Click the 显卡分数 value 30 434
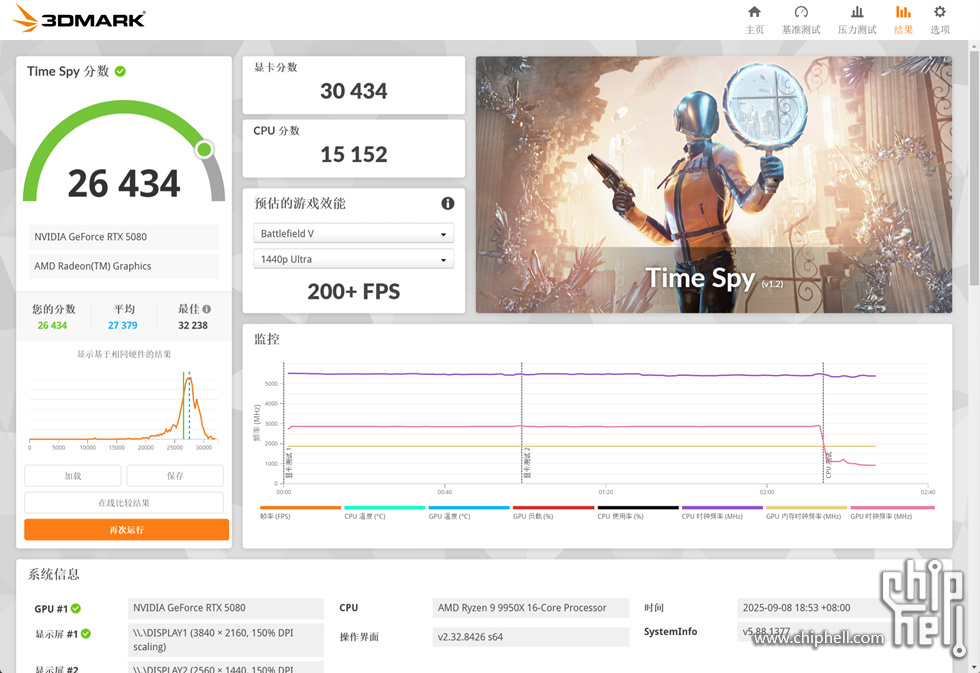Image resolution: width=980 pixels, height=673 pixels. click(x=354, y=91)
